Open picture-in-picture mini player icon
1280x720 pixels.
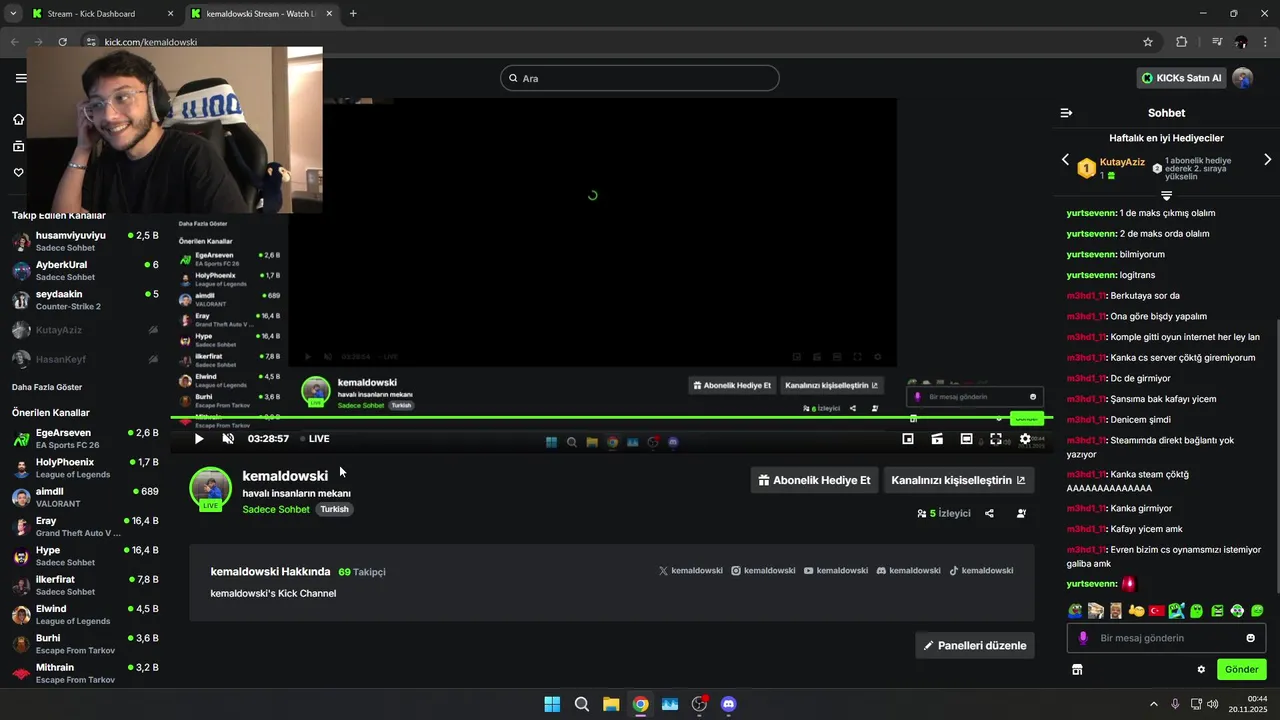pos(908,439)
